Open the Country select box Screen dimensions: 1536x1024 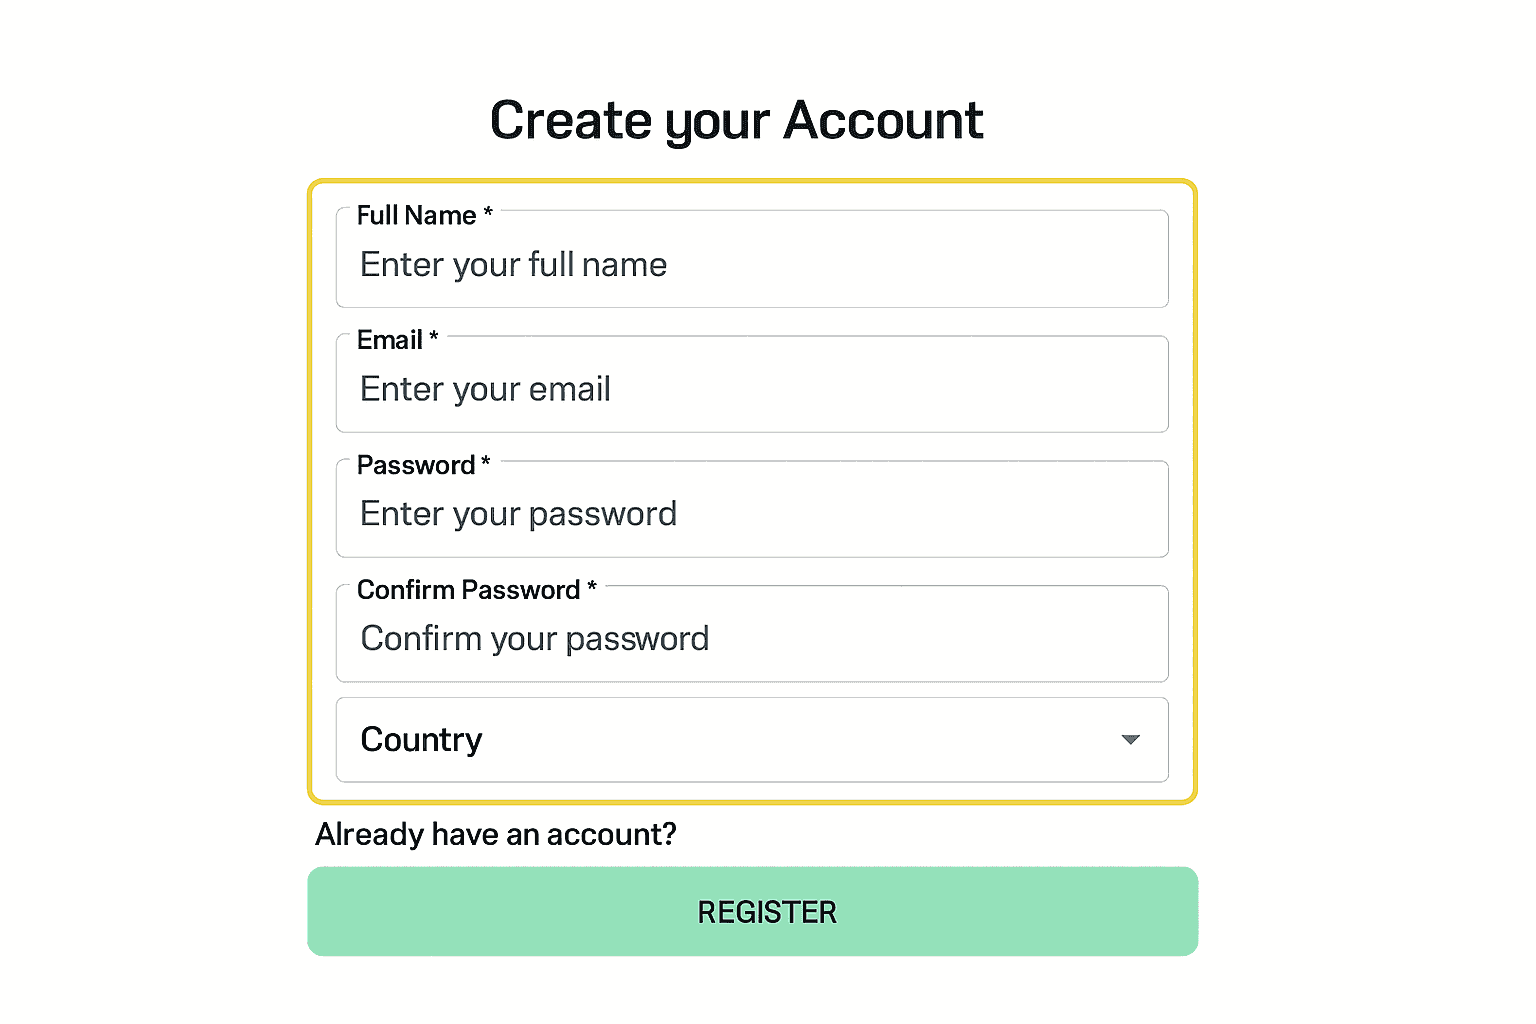point(751,740)
